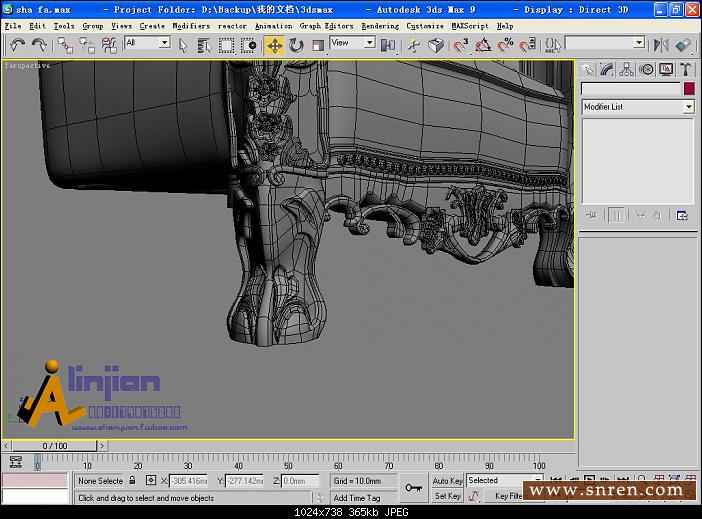Toggle the selection lock padlock
This screenshot has height=519, width=702.
pos(133,481)
